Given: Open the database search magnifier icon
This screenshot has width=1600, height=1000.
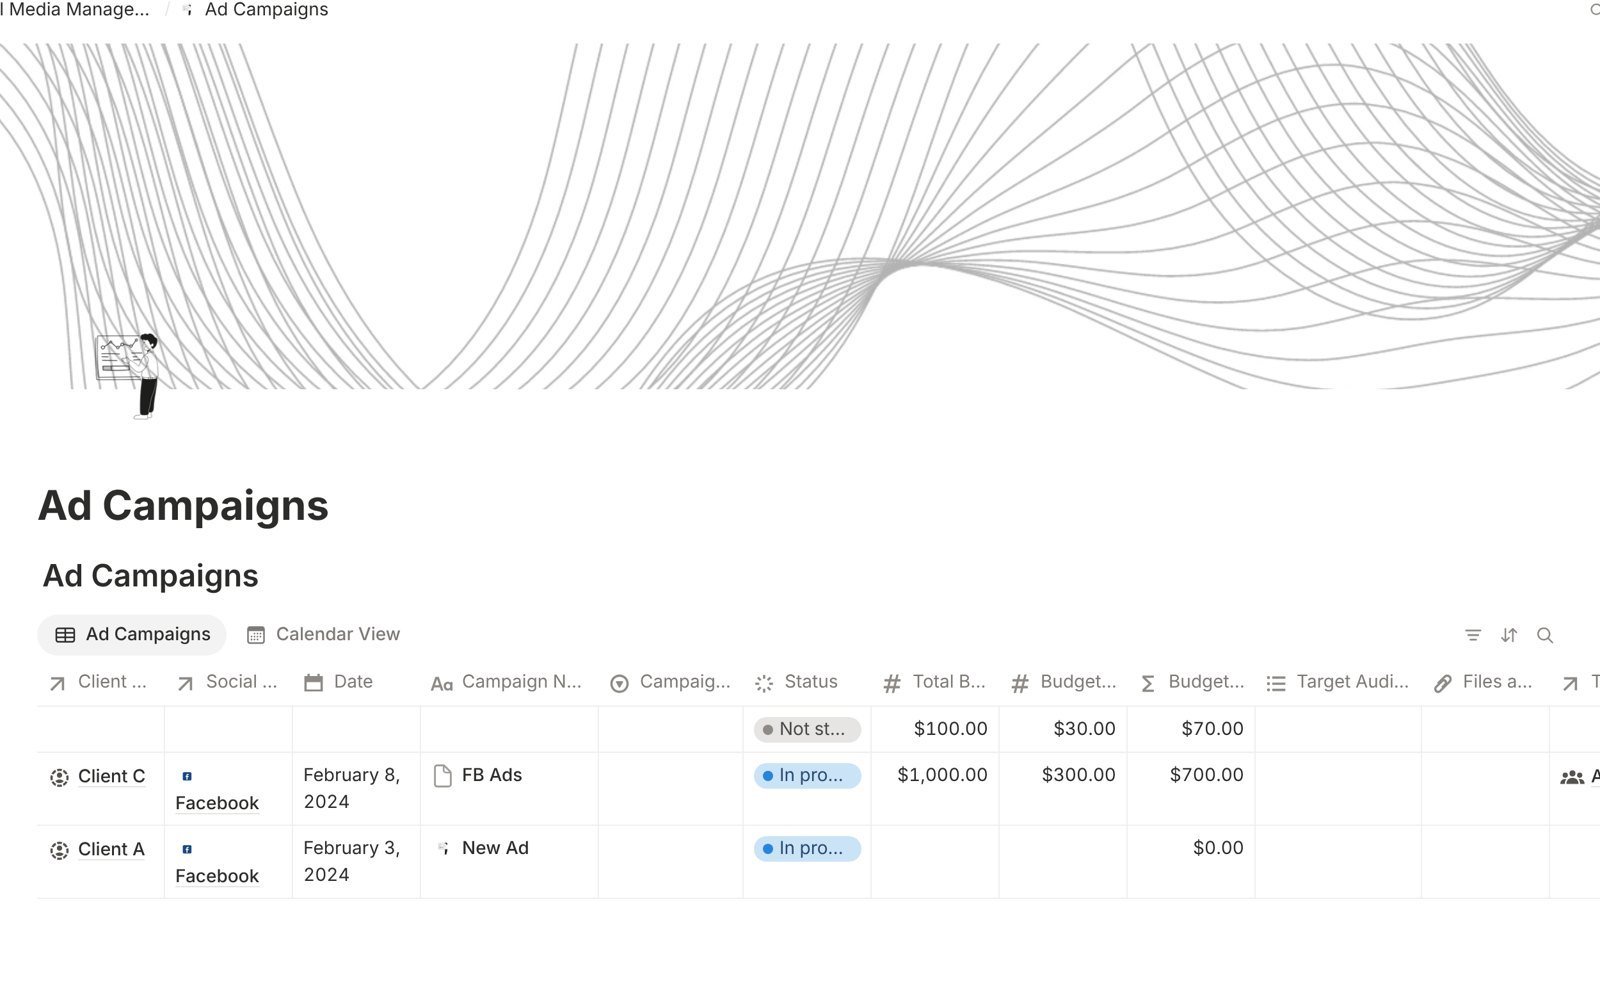Looking at the screenshot, I should tap(1545, 635).
